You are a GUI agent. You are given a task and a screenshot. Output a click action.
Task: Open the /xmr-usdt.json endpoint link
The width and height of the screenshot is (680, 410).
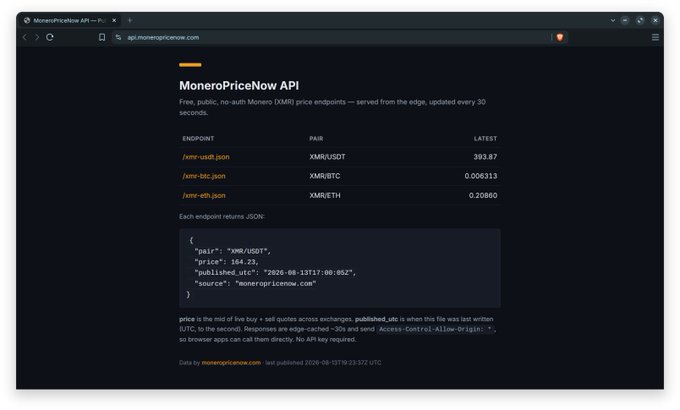coord(206,157)
